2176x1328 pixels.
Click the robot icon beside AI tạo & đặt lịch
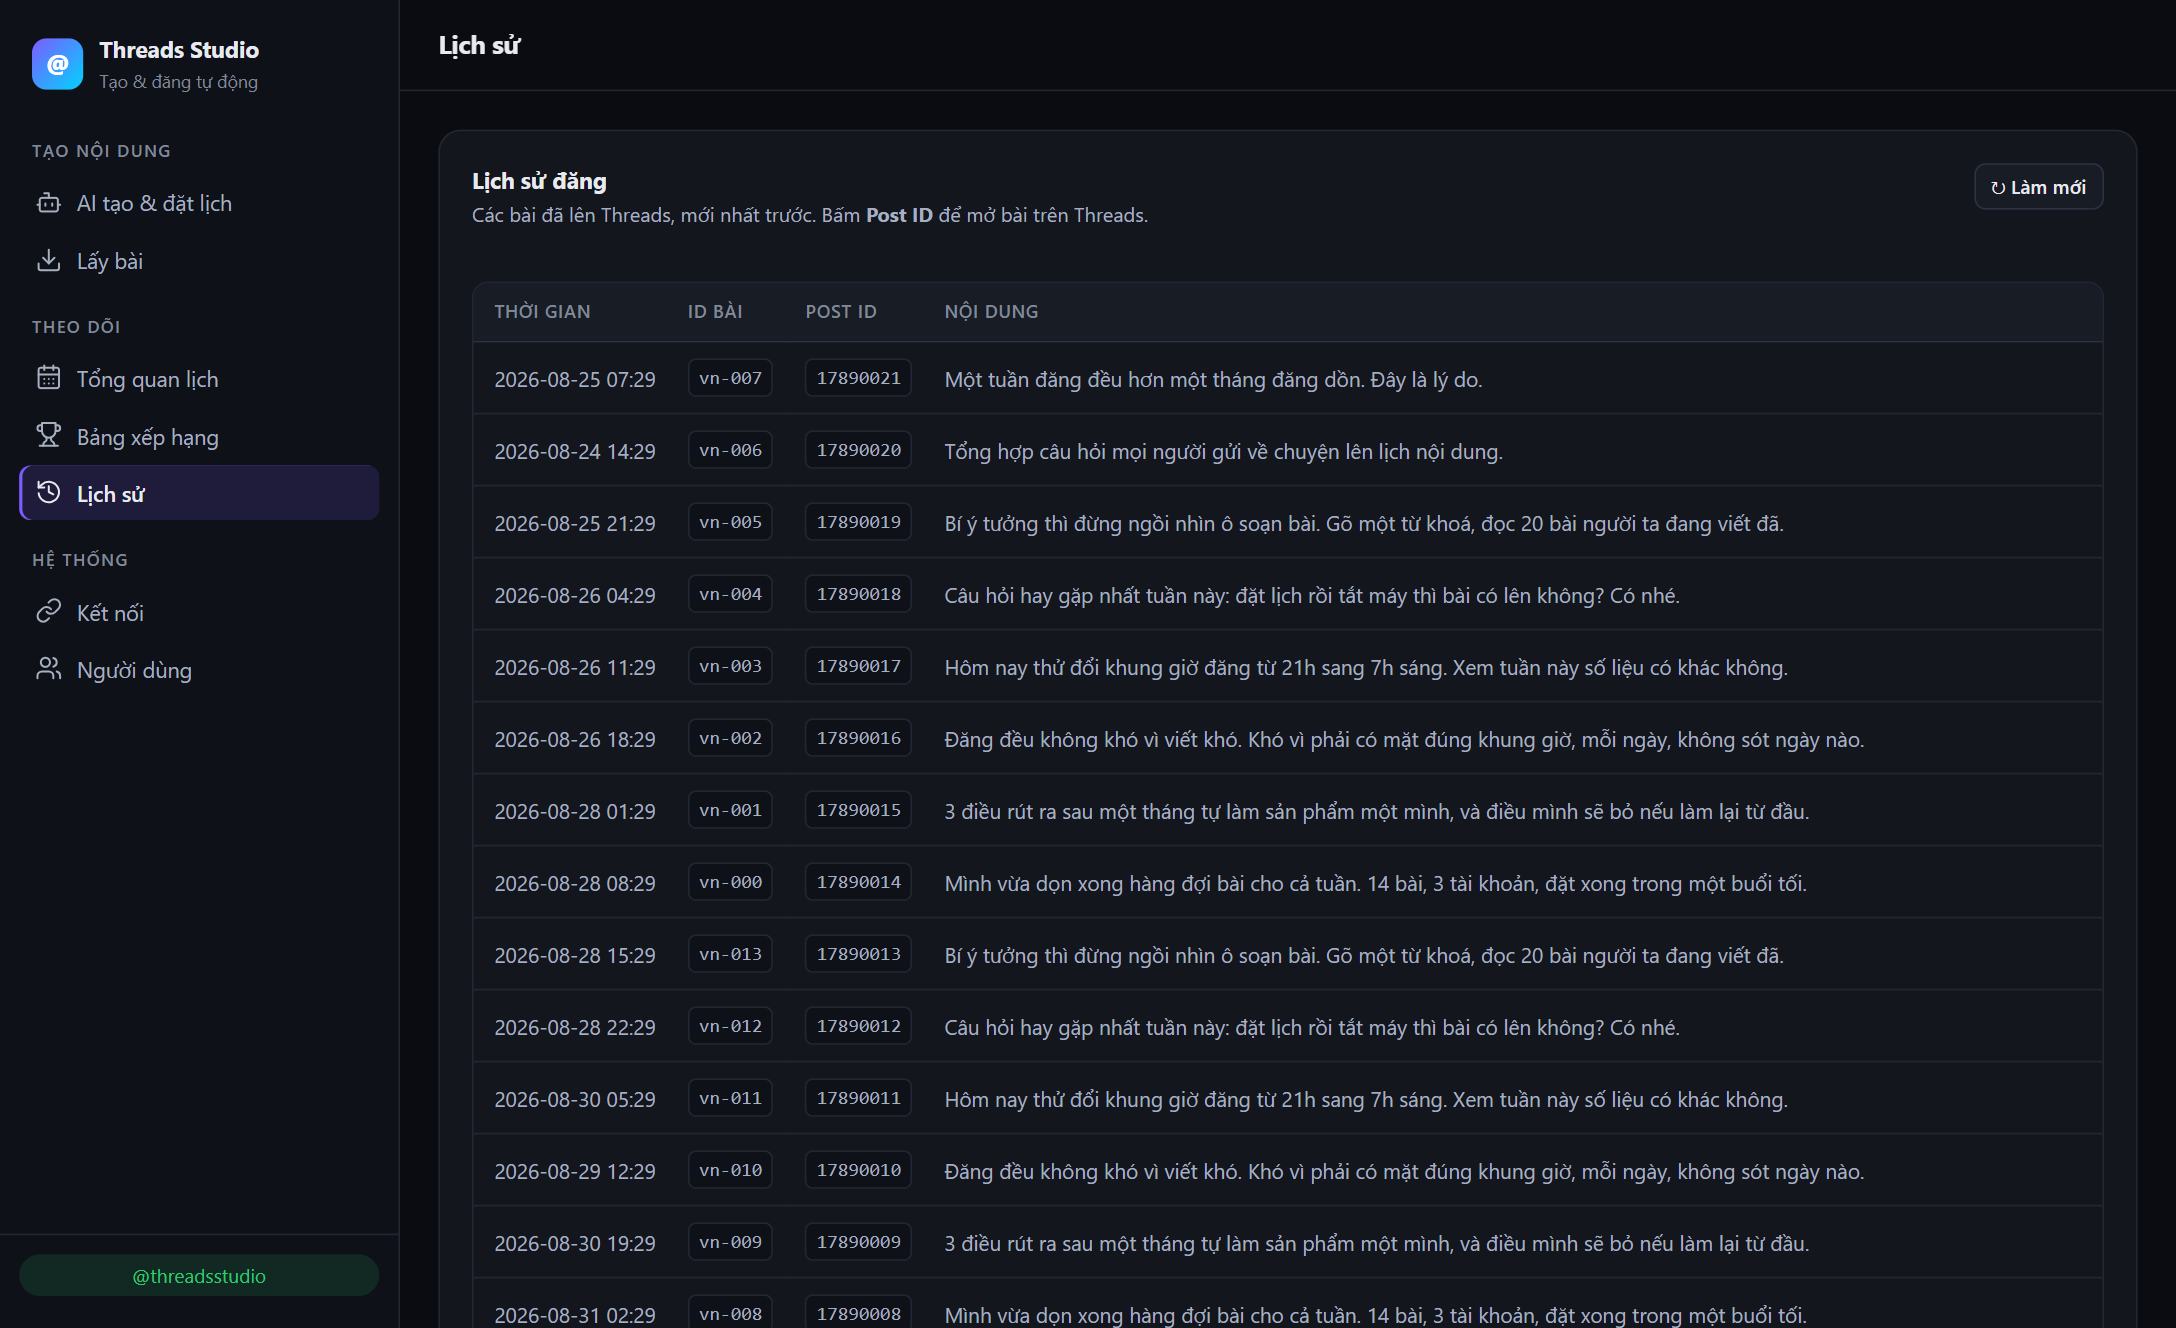[48, 203]
